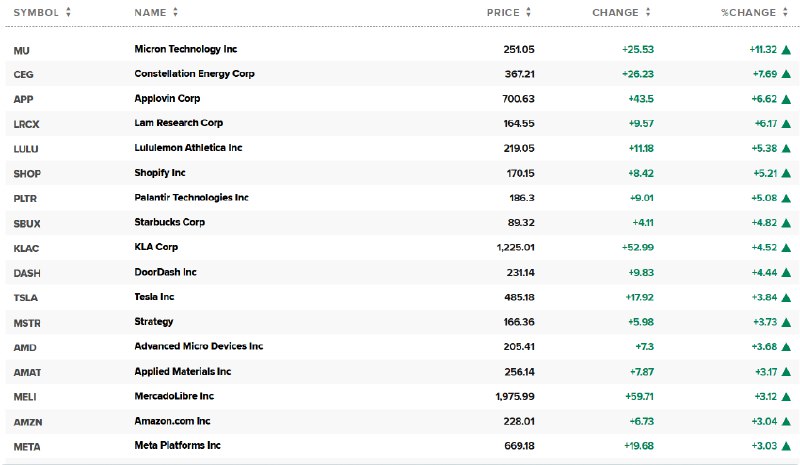This screenshot has height=465, width=800.
Task: Click the green up triangle in META row
Action: click(786, 446)
